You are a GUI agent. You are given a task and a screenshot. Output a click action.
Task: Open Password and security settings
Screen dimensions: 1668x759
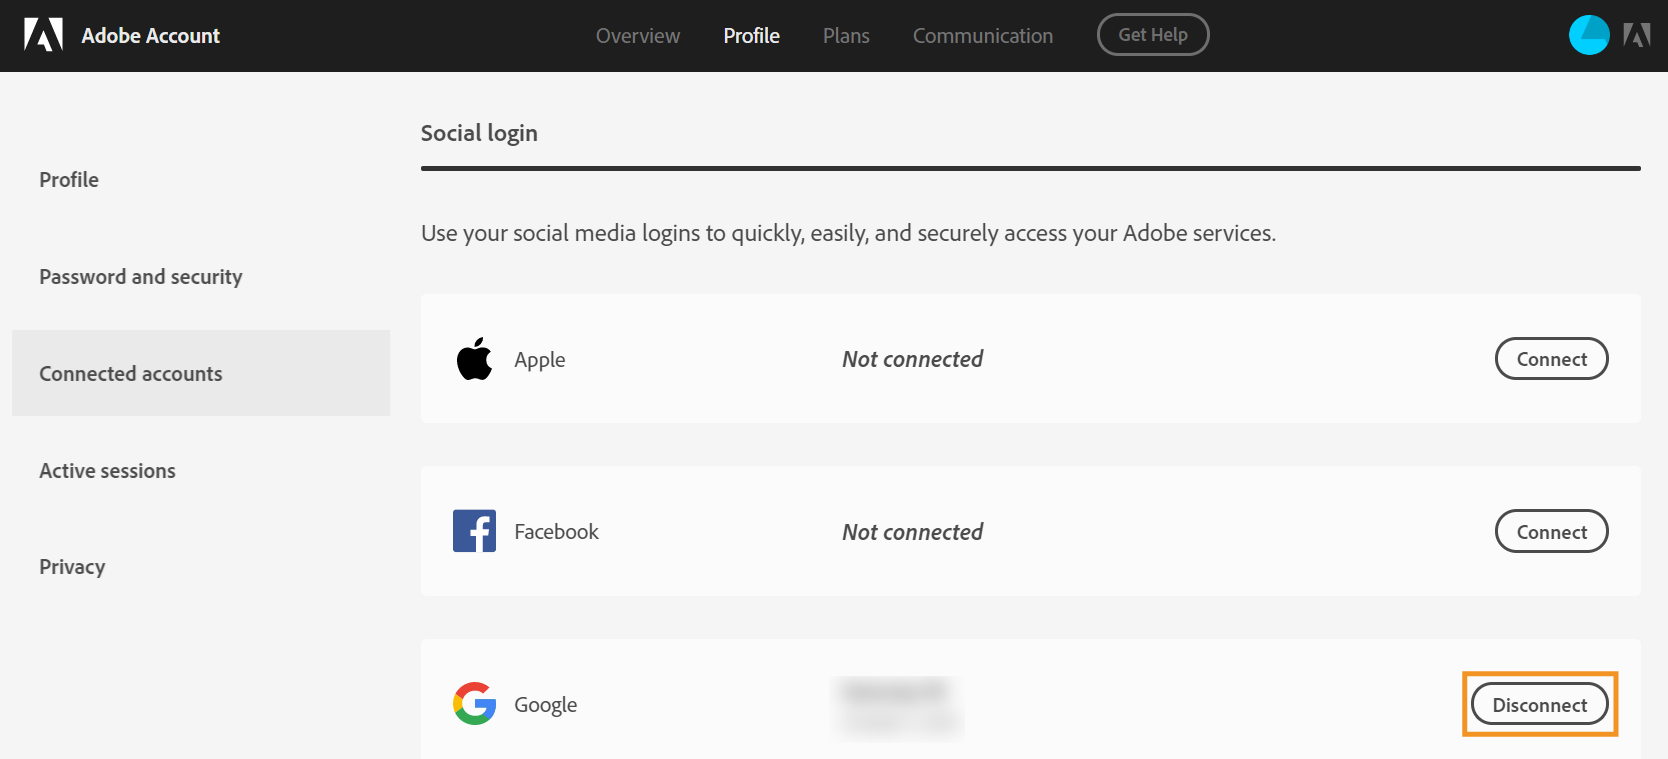coord(141,277)
